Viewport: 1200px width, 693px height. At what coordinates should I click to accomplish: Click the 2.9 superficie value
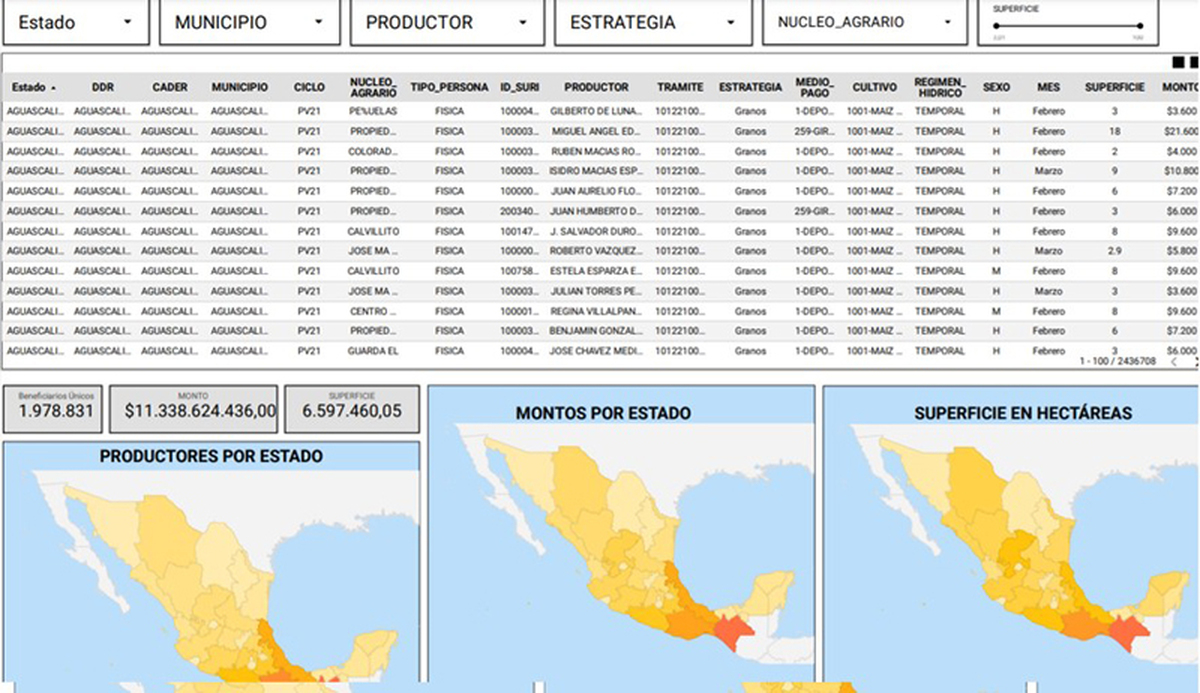1114,251
